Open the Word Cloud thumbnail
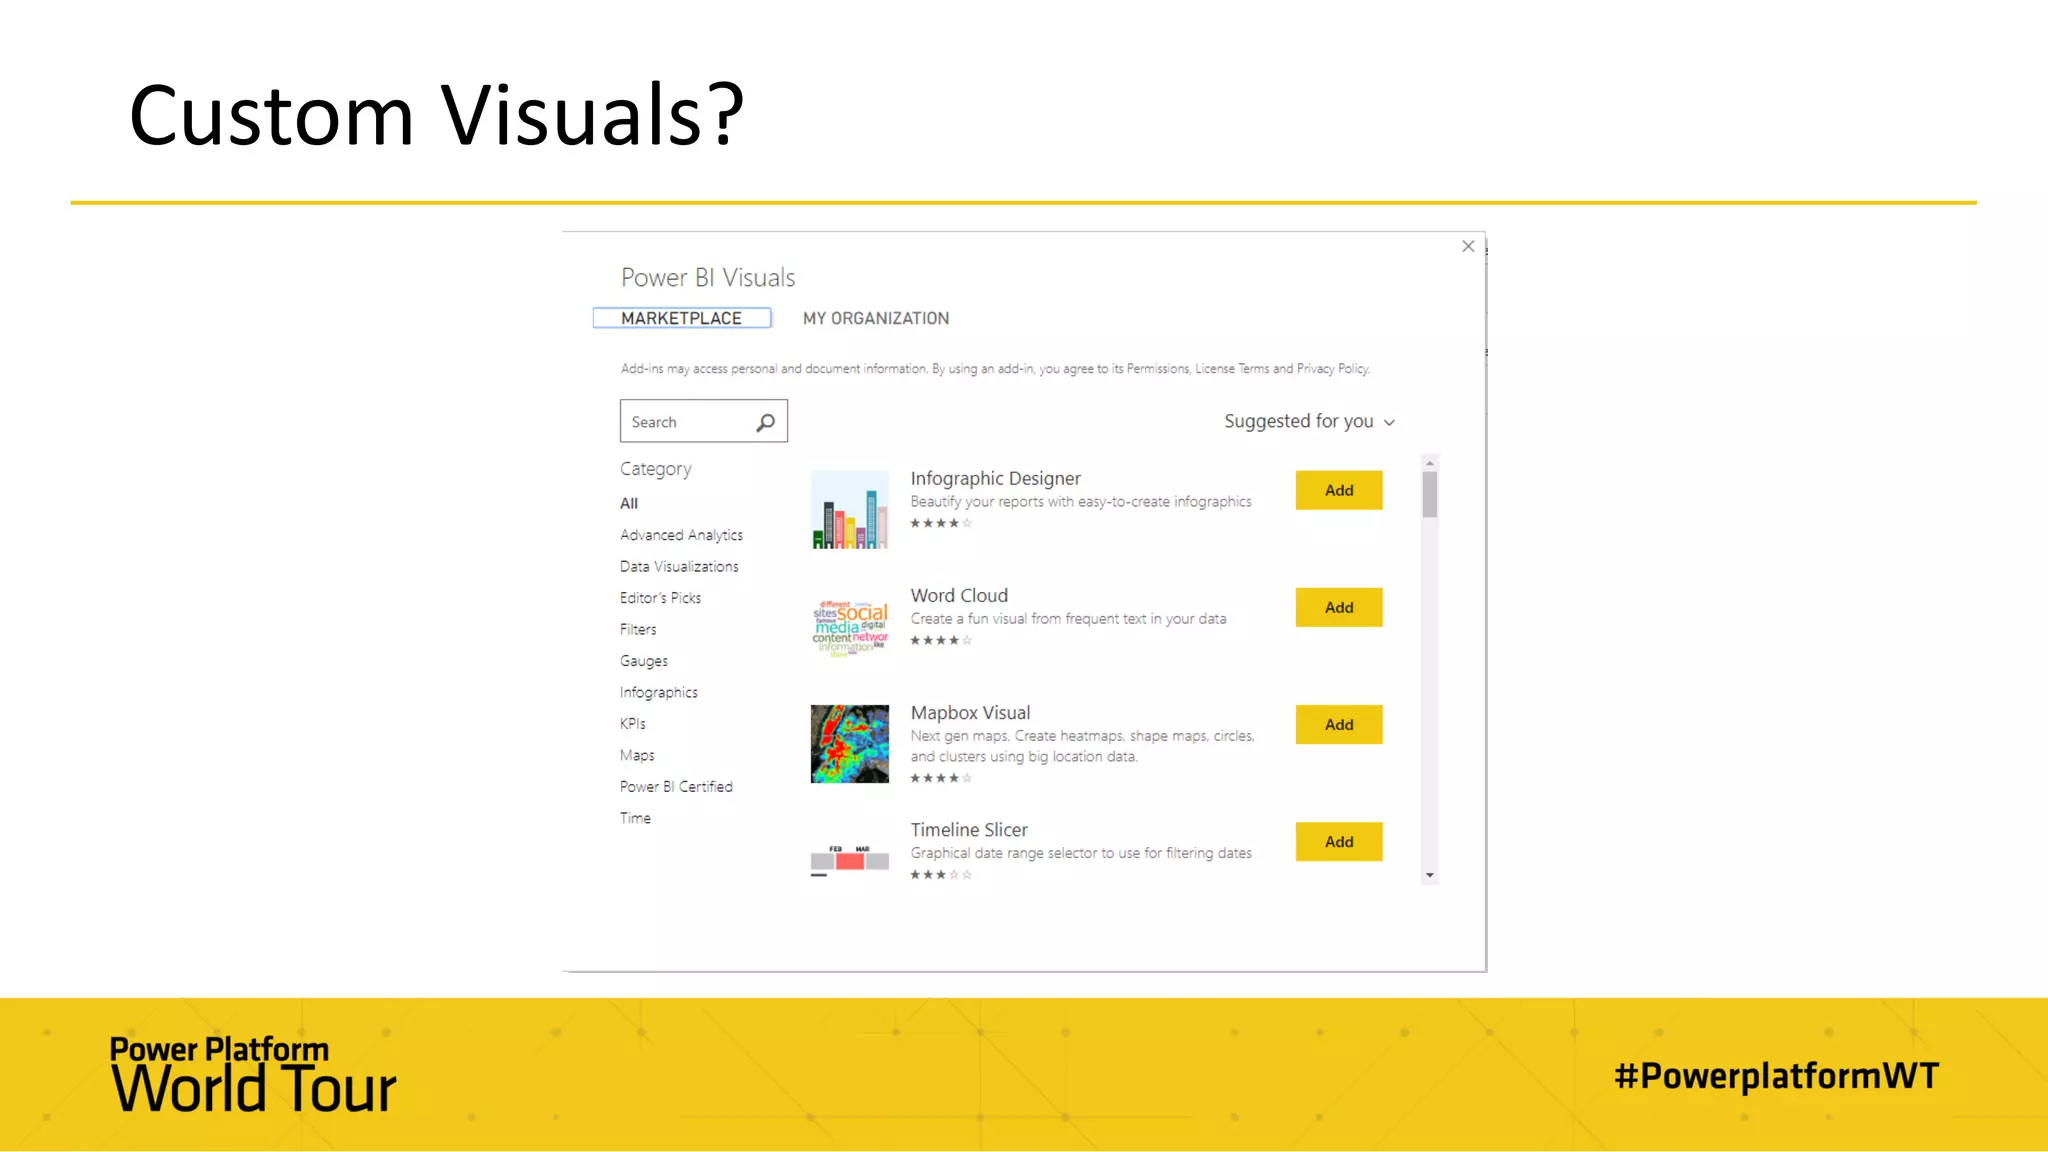 (849, 627)
